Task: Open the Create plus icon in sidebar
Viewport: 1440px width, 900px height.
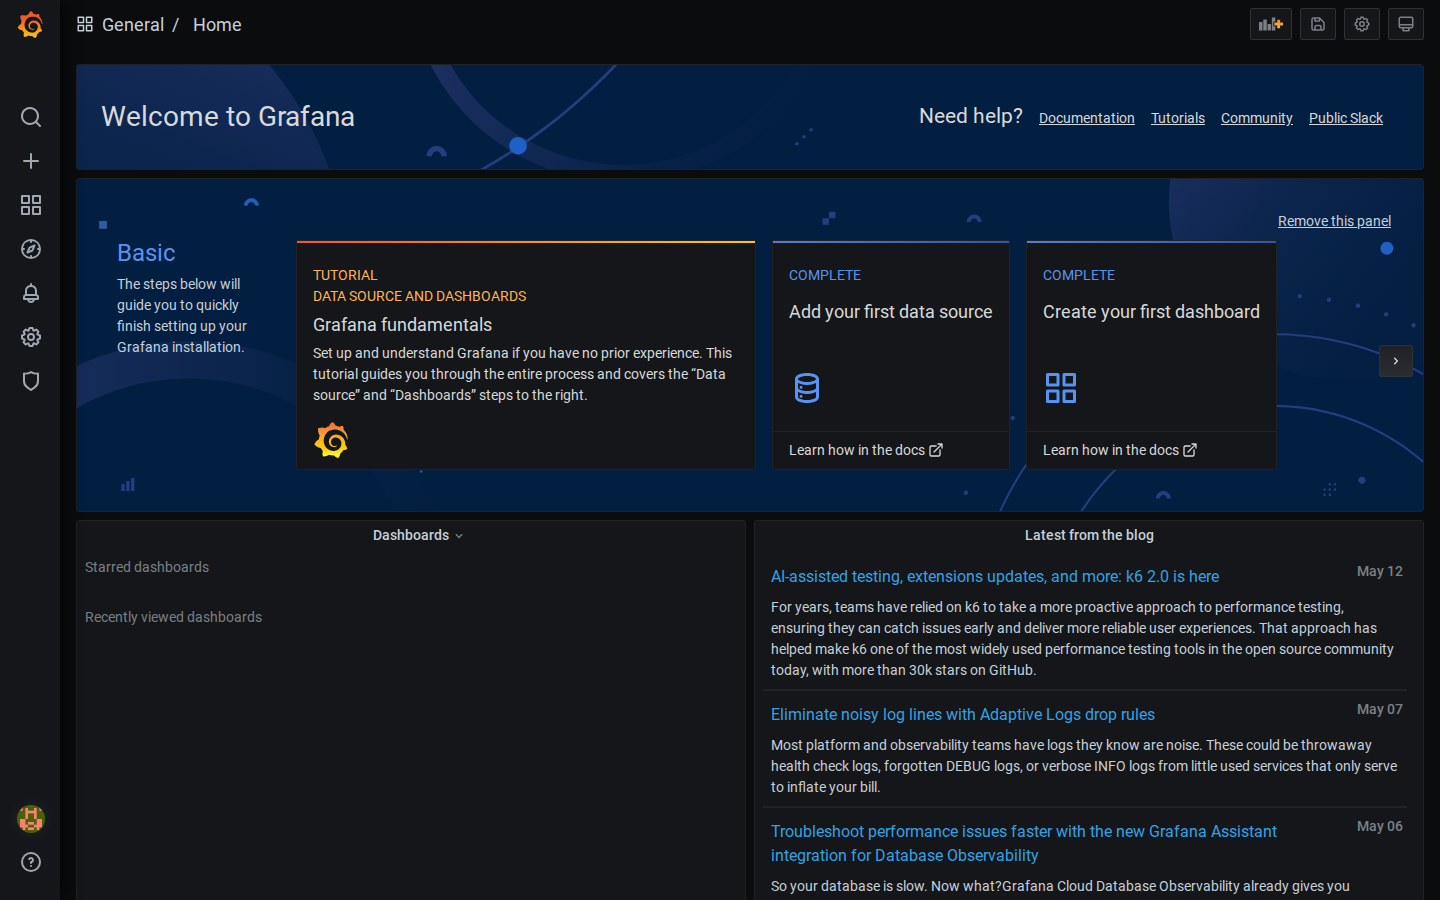Action: pyautogui.click(x=31, y=161)
